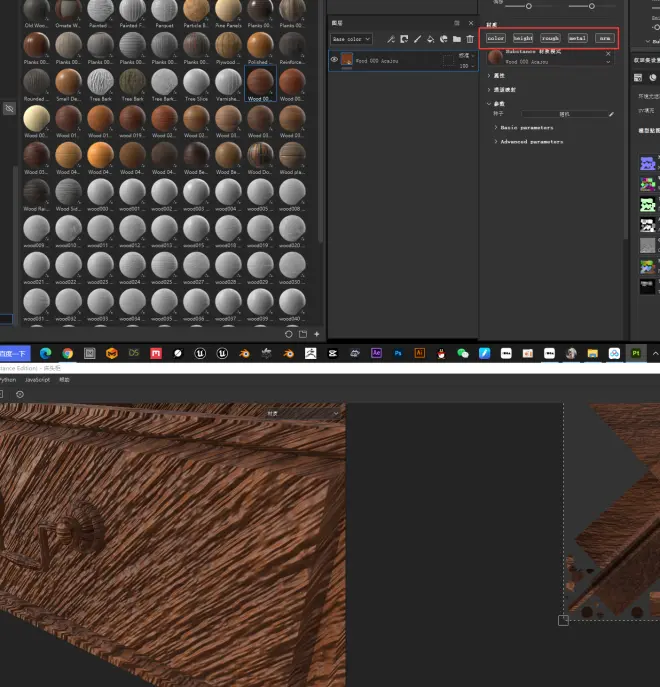Image resolution: width=660 pixels, height=687 pixels.
Task: Click the UV selection corner handle square
Action: point(563,620)
